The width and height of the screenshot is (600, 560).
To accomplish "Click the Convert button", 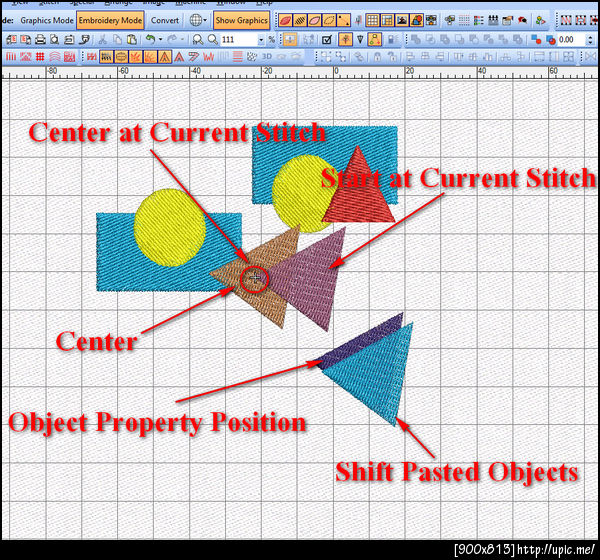I will [165, 20].
